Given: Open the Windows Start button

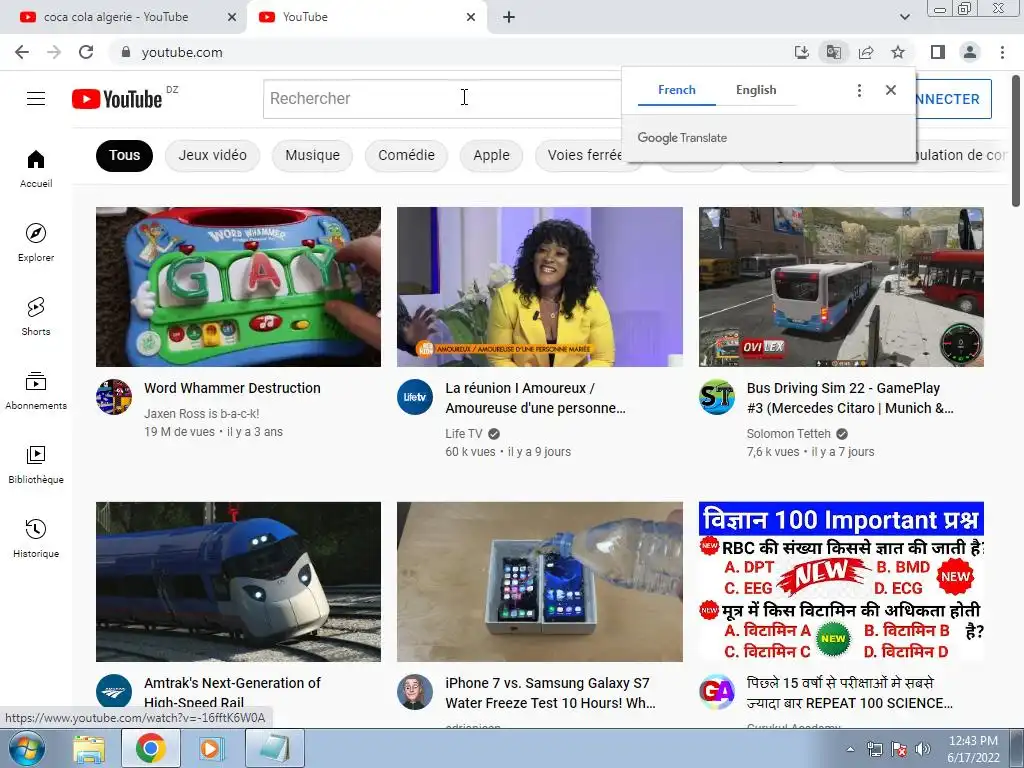Looking at the screenshot, I should tap(26, 748).
